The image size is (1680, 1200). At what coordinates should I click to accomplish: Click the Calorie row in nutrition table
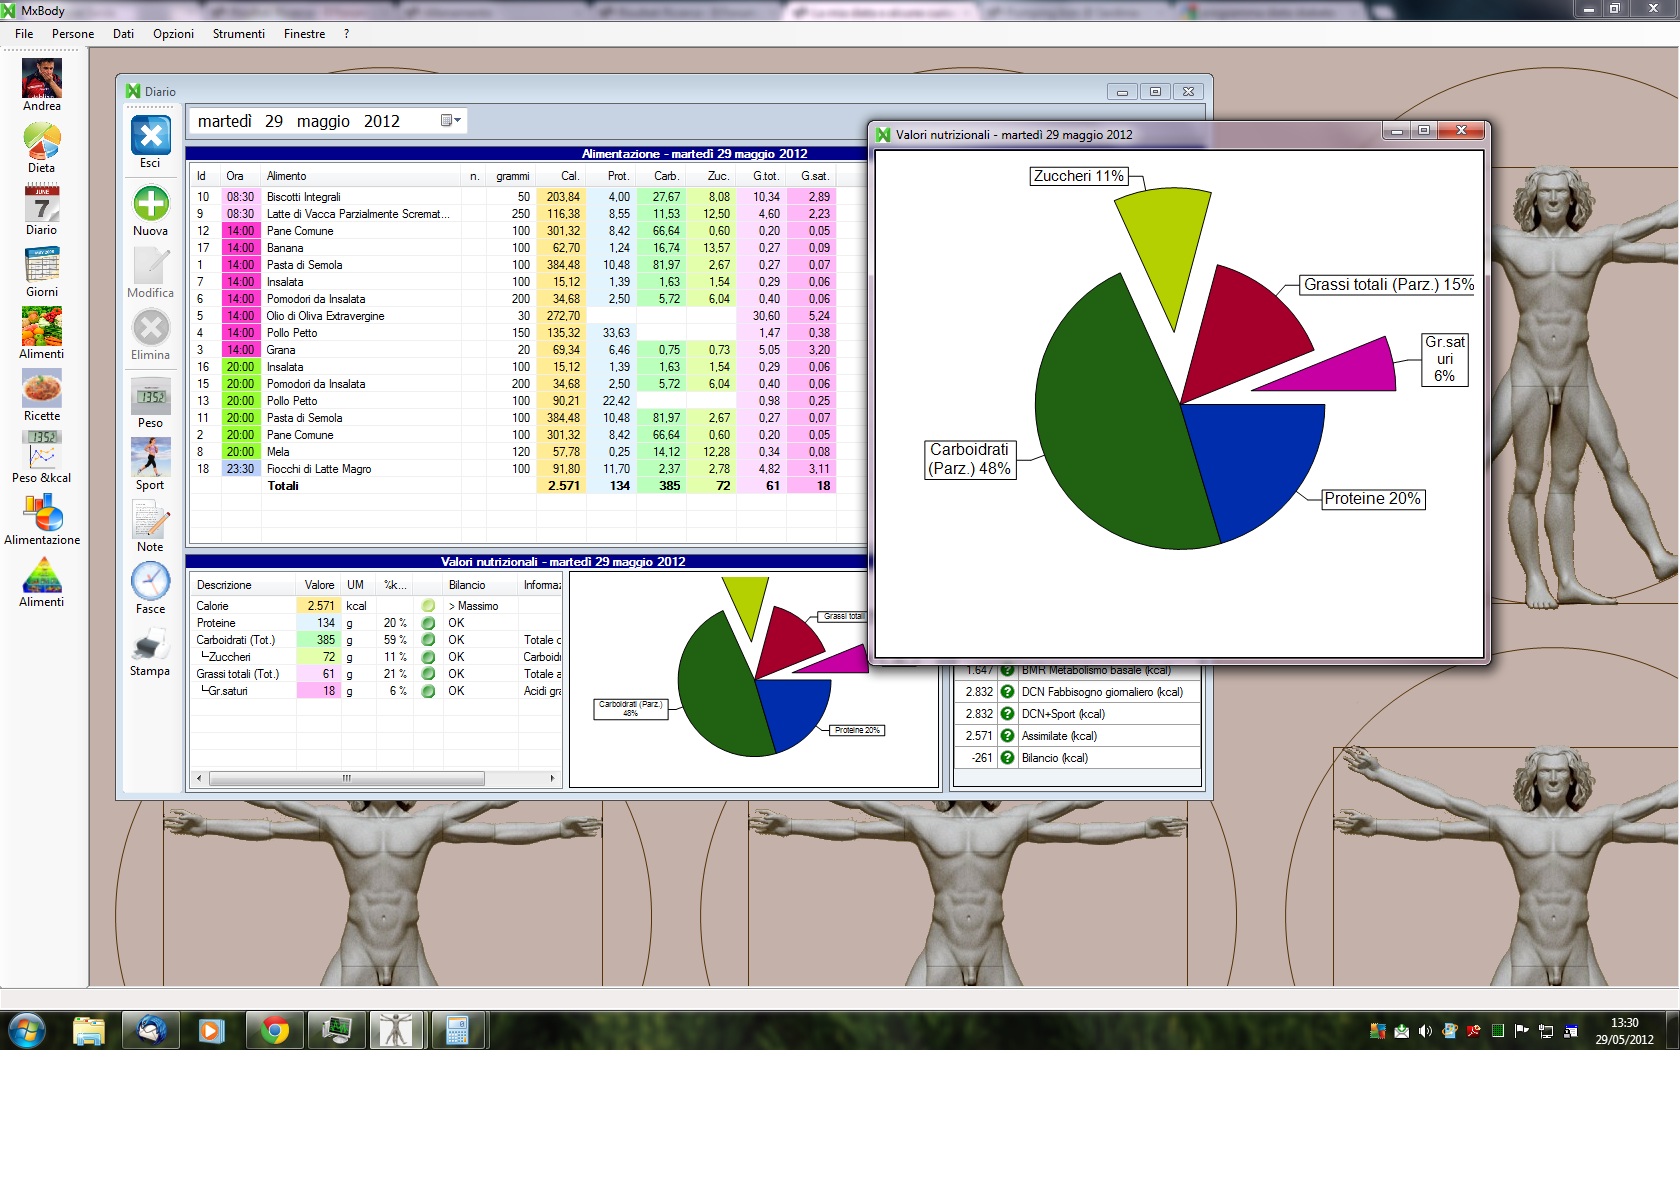(x=376, y=606)
